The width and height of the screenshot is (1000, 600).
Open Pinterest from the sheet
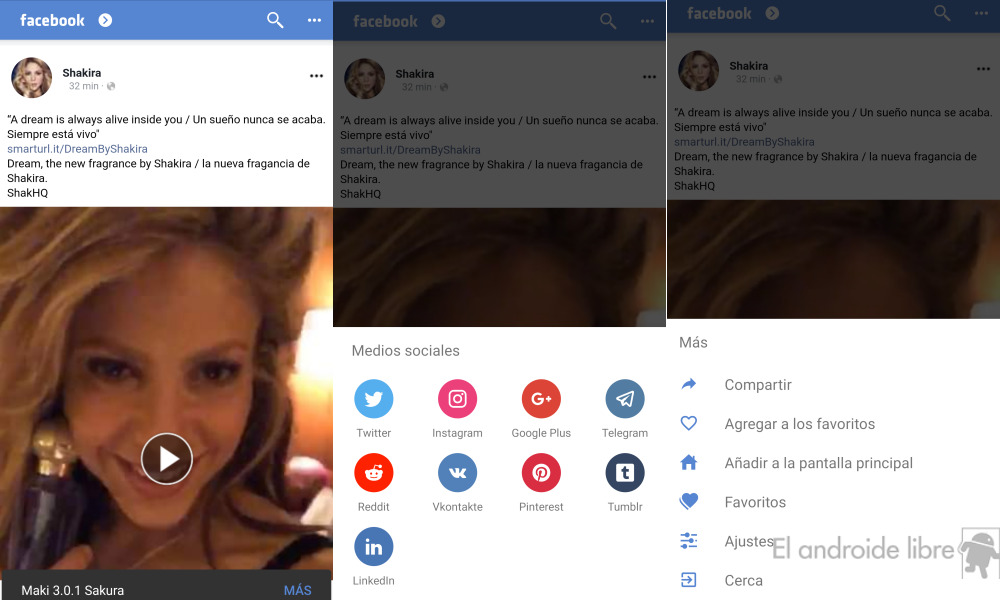pos(541,472)
